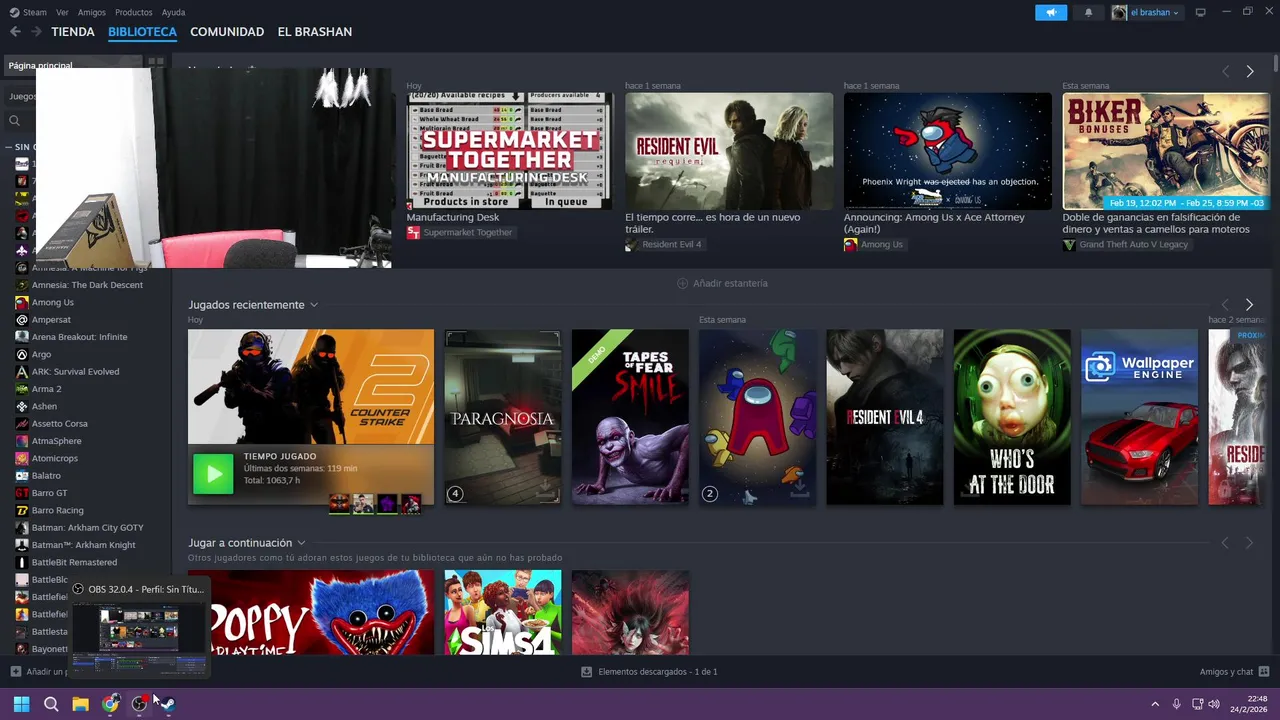1280x720 pixels.
Task: Show next recently played games arrow
Action: point(1249,305)
